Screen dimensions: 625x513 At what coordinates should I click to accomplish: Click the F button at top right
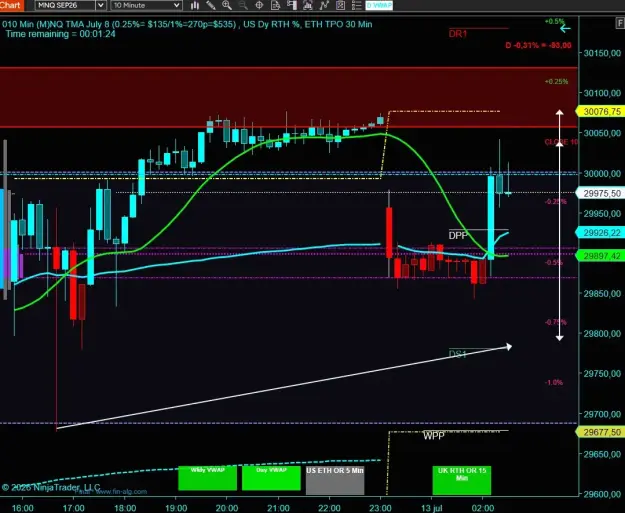(x=620, y=24)
